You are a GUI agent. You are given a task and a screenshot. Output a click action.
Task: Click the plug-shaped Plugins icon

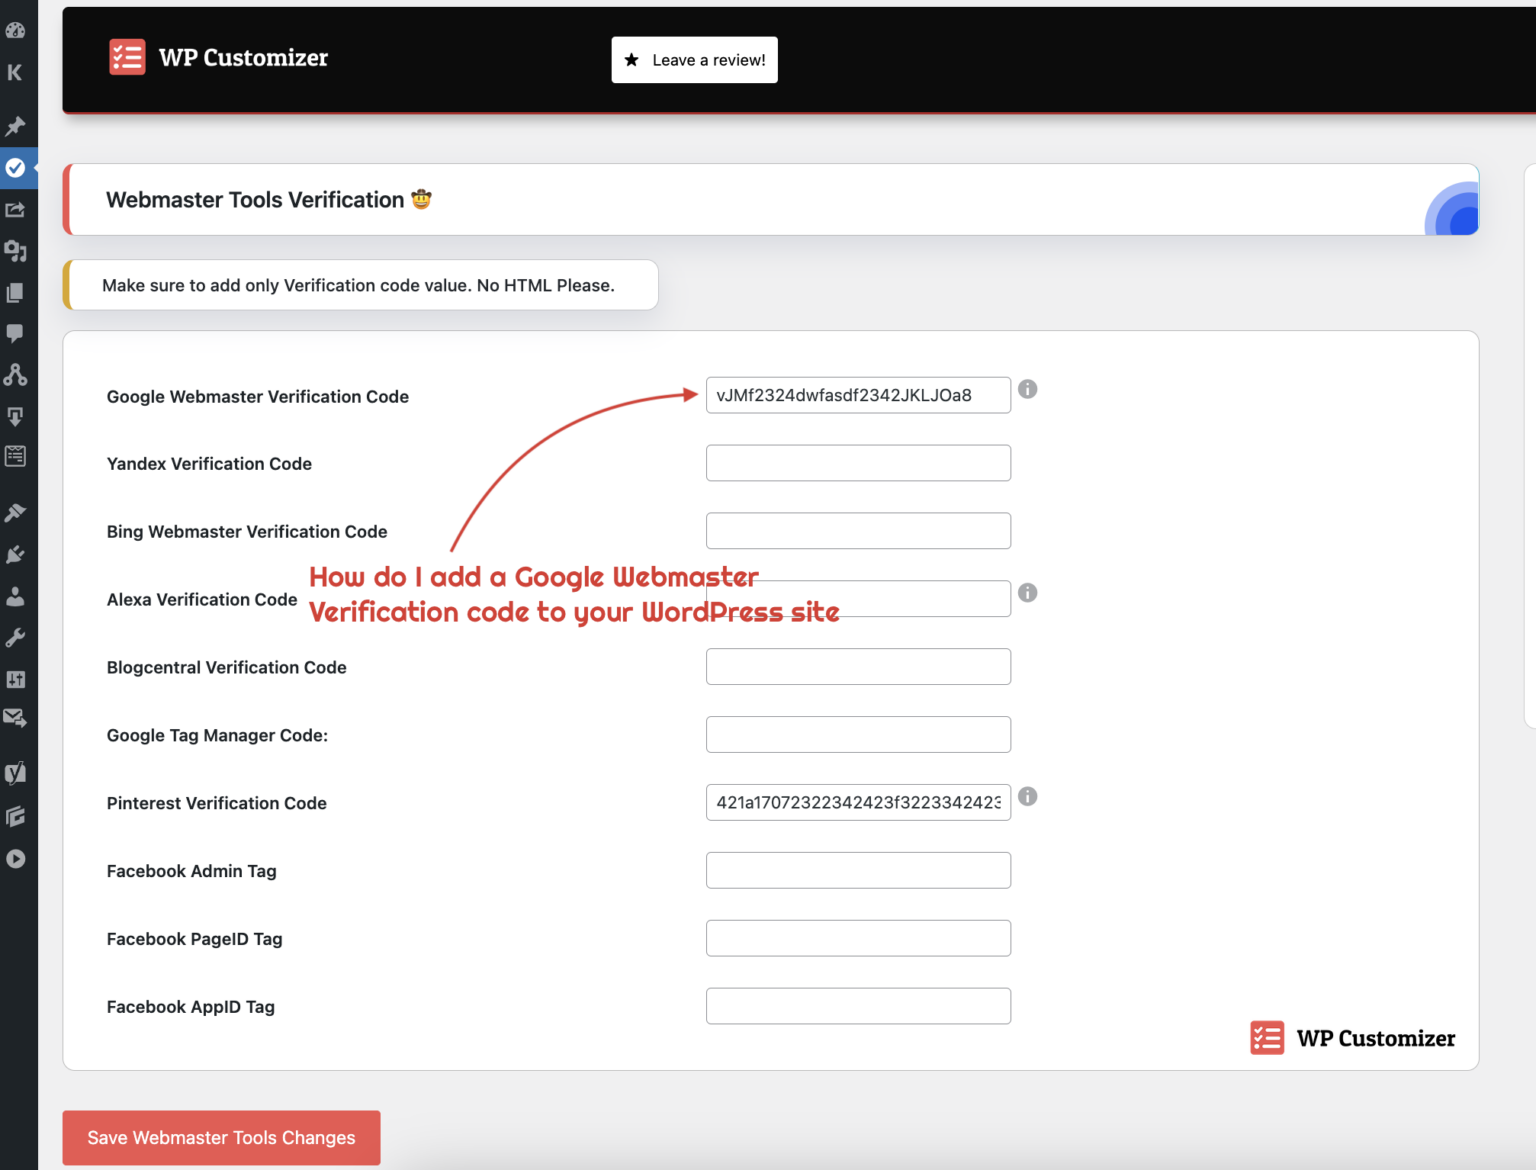pyautogui.click(x=16, y=554)
